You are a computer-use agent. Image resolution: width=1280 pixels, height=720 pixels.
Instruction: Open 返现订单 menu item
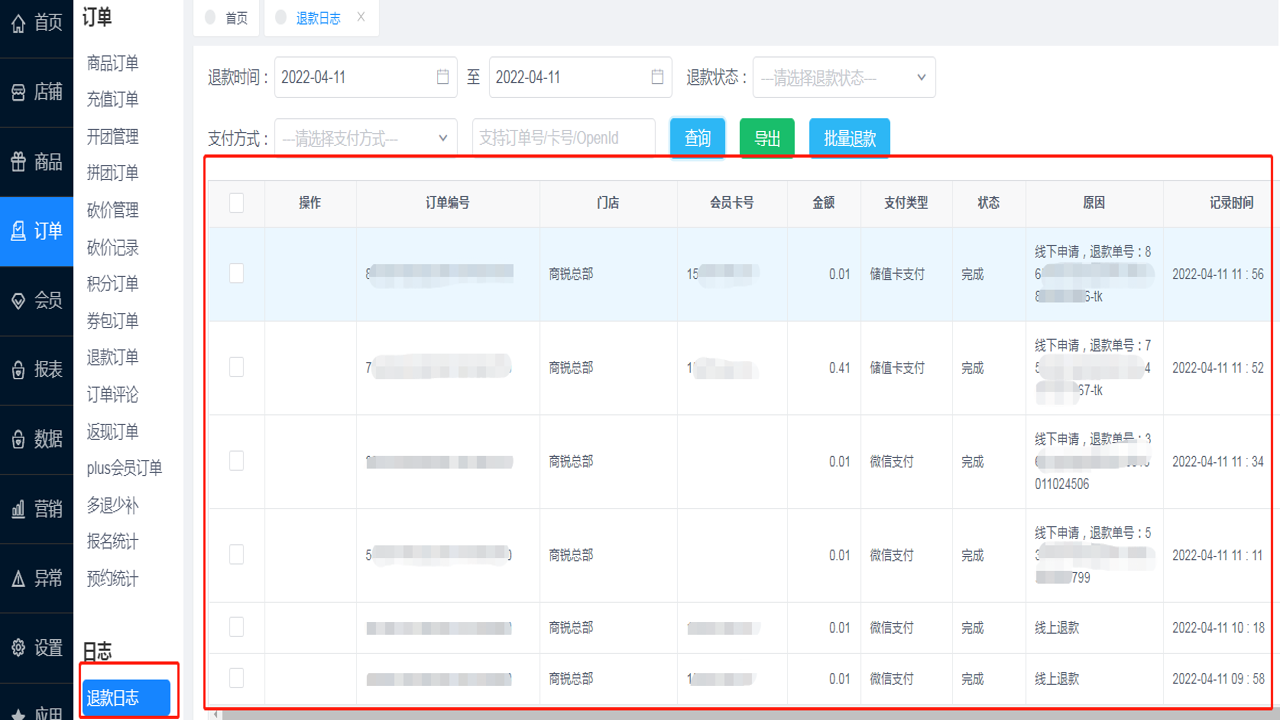(113, 431)
